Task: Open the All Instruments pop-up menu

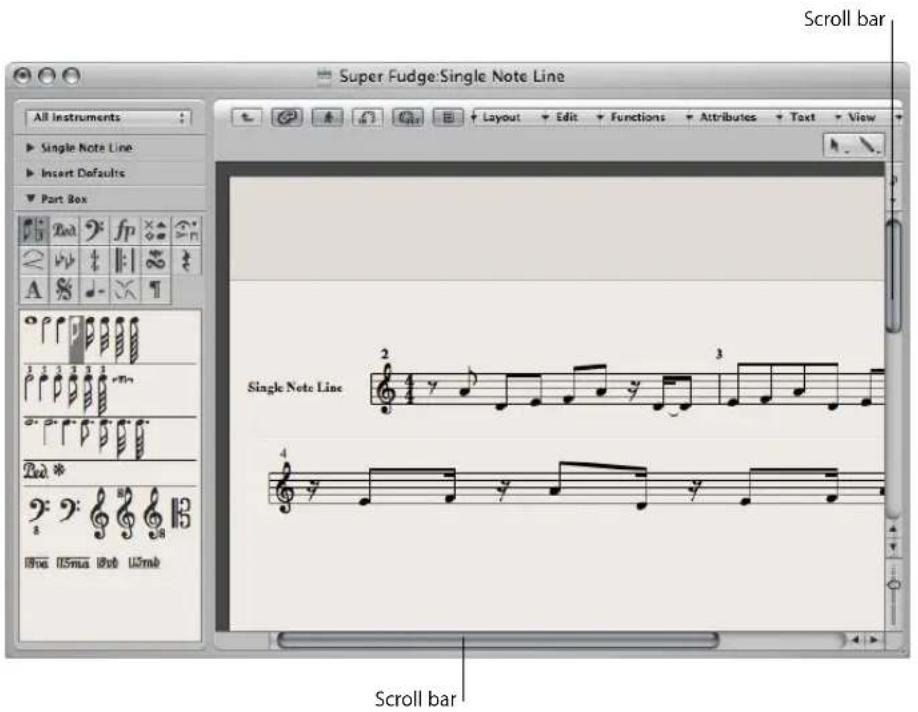Action: [109, 118]
